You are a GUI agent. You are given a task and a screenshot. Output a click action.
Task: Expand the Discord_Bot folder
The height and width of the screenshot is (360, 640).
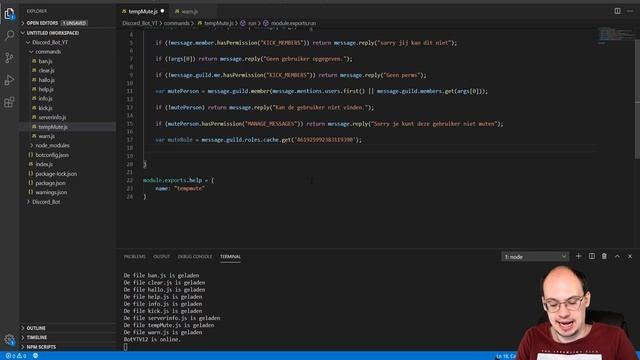[x=46, y=202]
